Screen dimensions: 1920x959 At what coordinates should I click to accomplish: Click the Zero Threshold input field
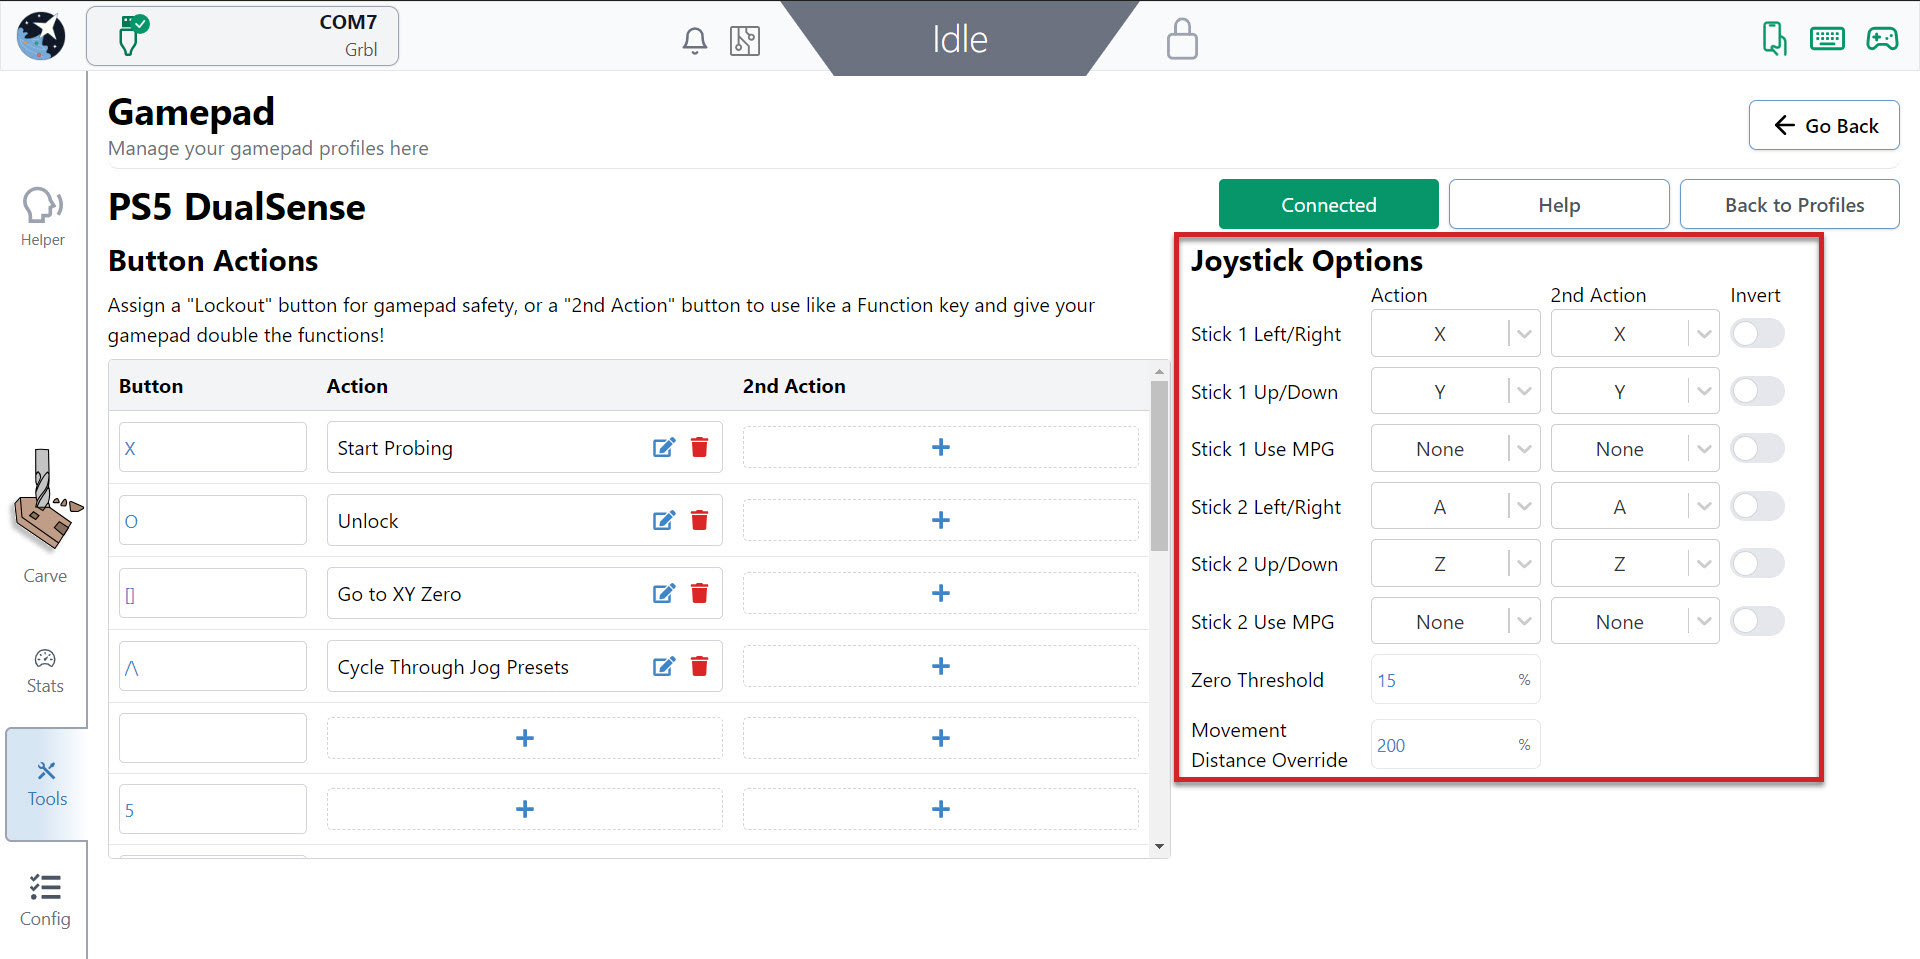pos(1444,680)
